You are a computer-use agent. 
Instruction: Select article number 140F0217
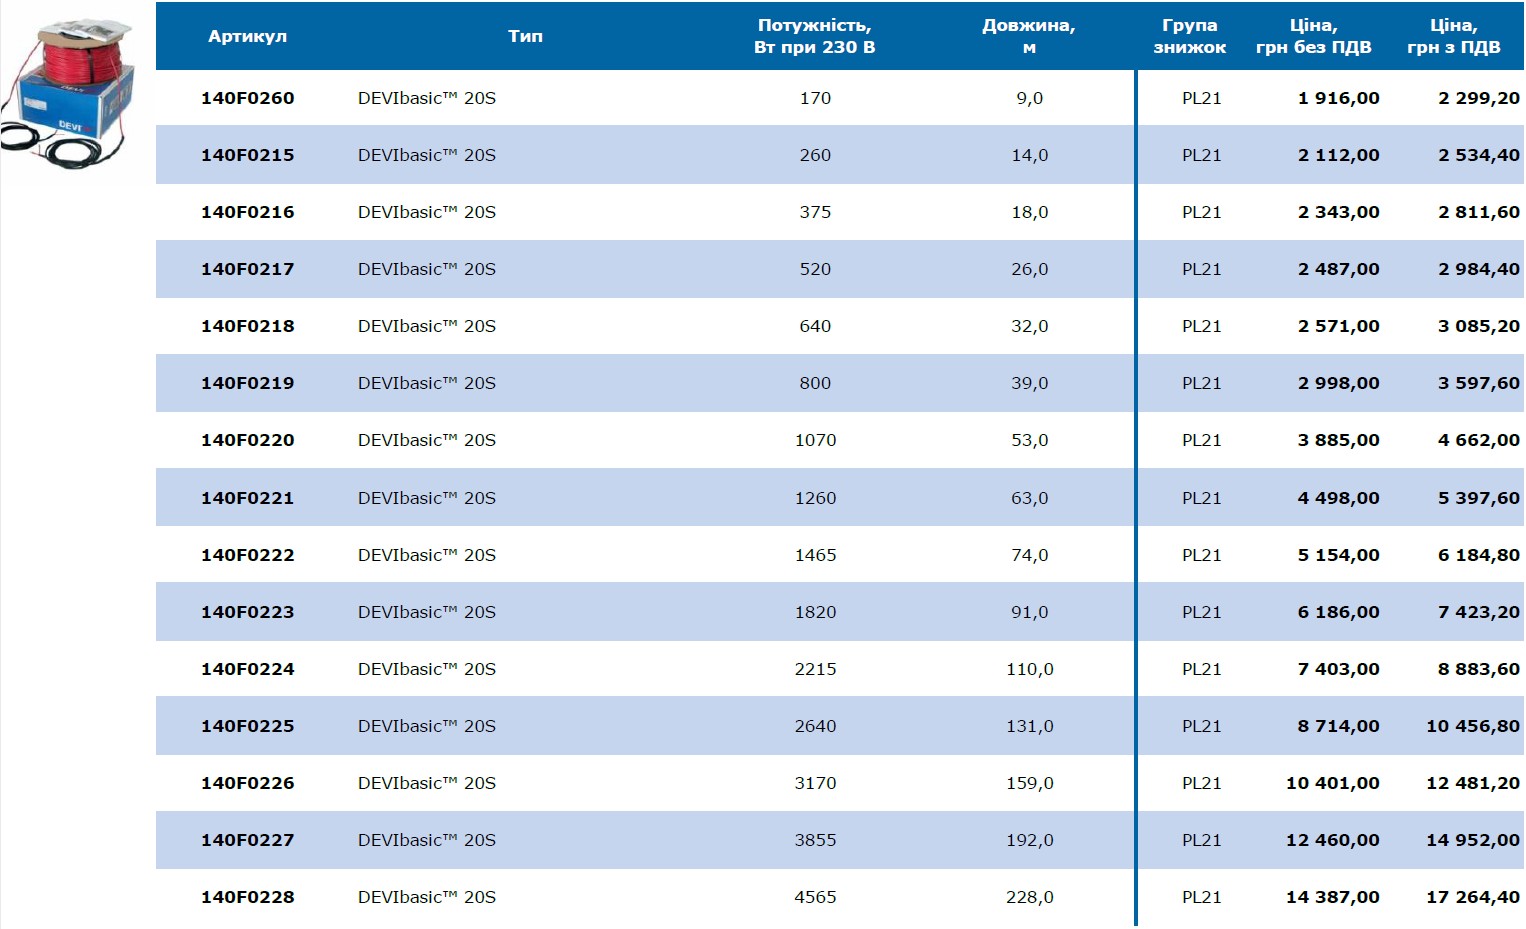coord(248,269)
